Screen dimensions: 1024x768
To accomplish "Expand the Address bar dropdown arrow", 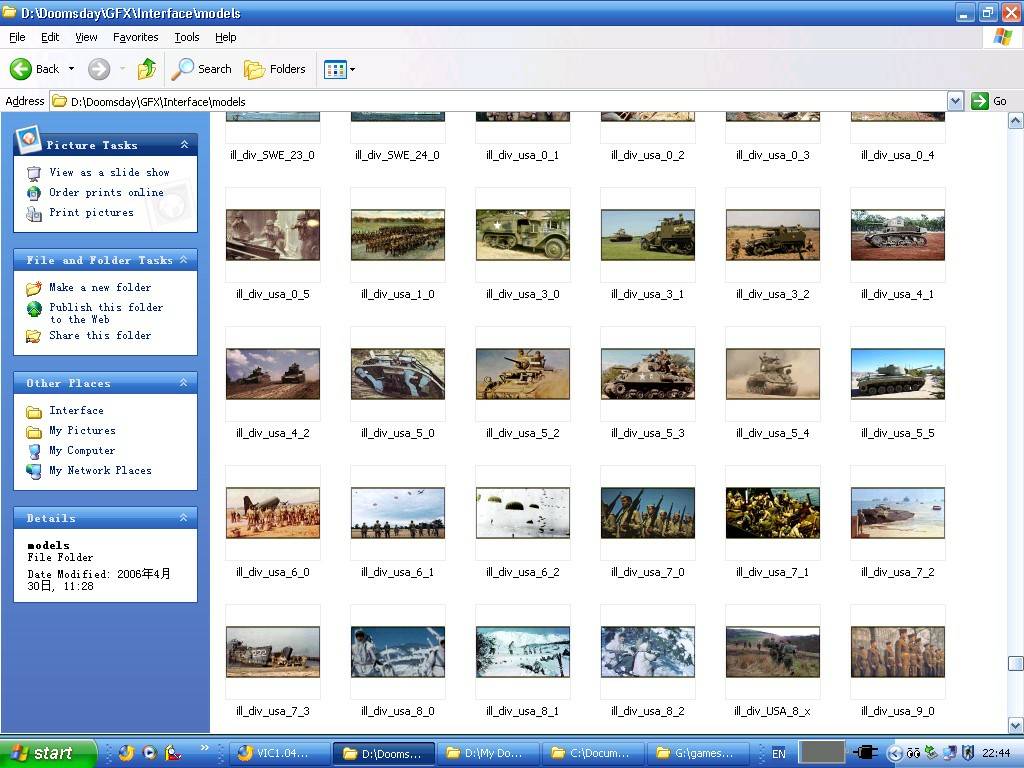I will [955, 101].
